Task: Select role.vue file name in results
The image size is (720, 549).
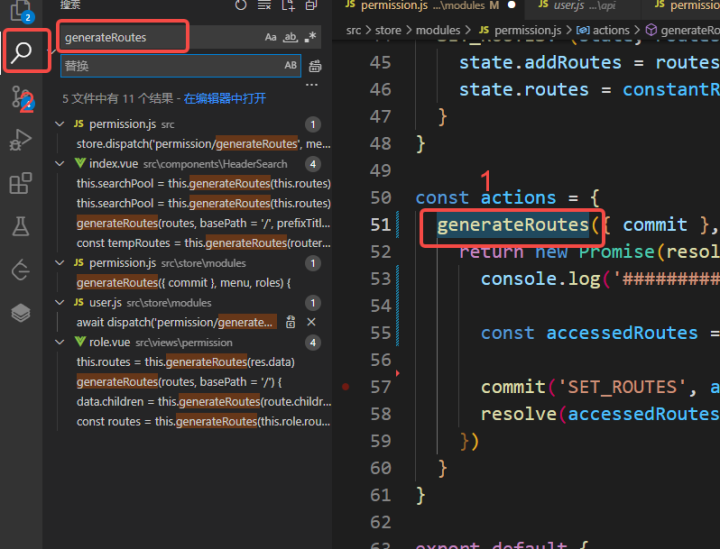Action: click(109, 342)
